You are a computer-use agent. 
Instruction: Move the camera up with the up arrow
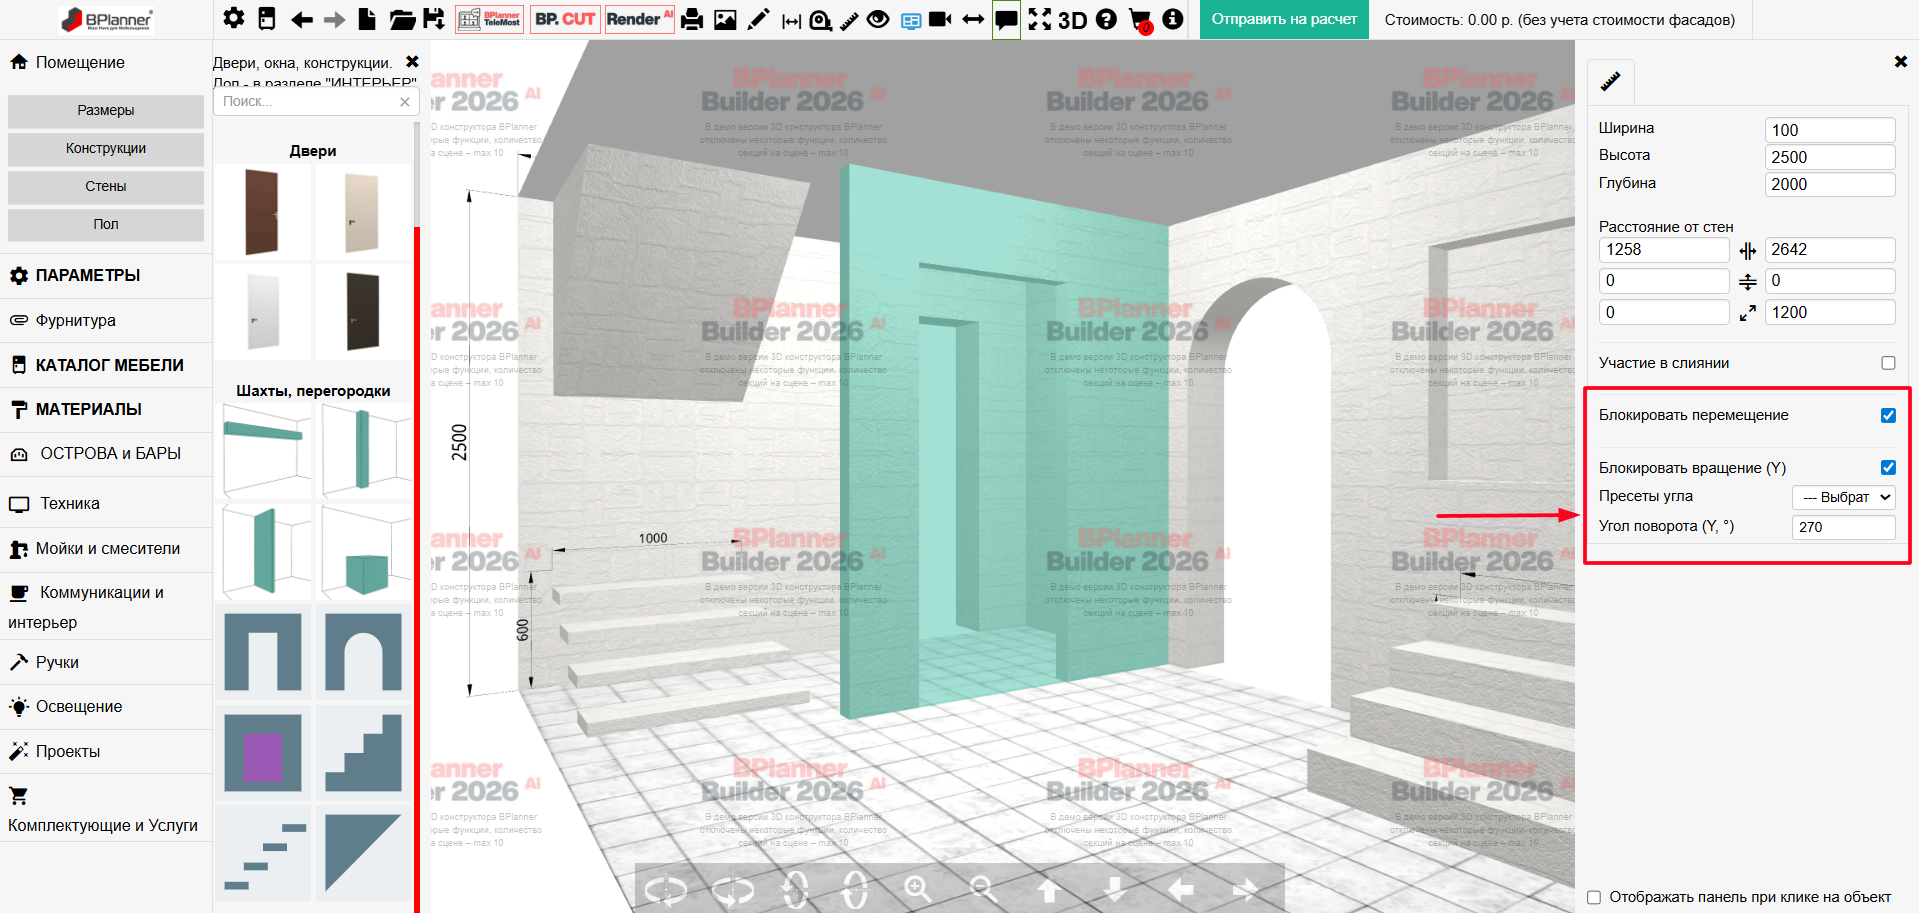1048,888
